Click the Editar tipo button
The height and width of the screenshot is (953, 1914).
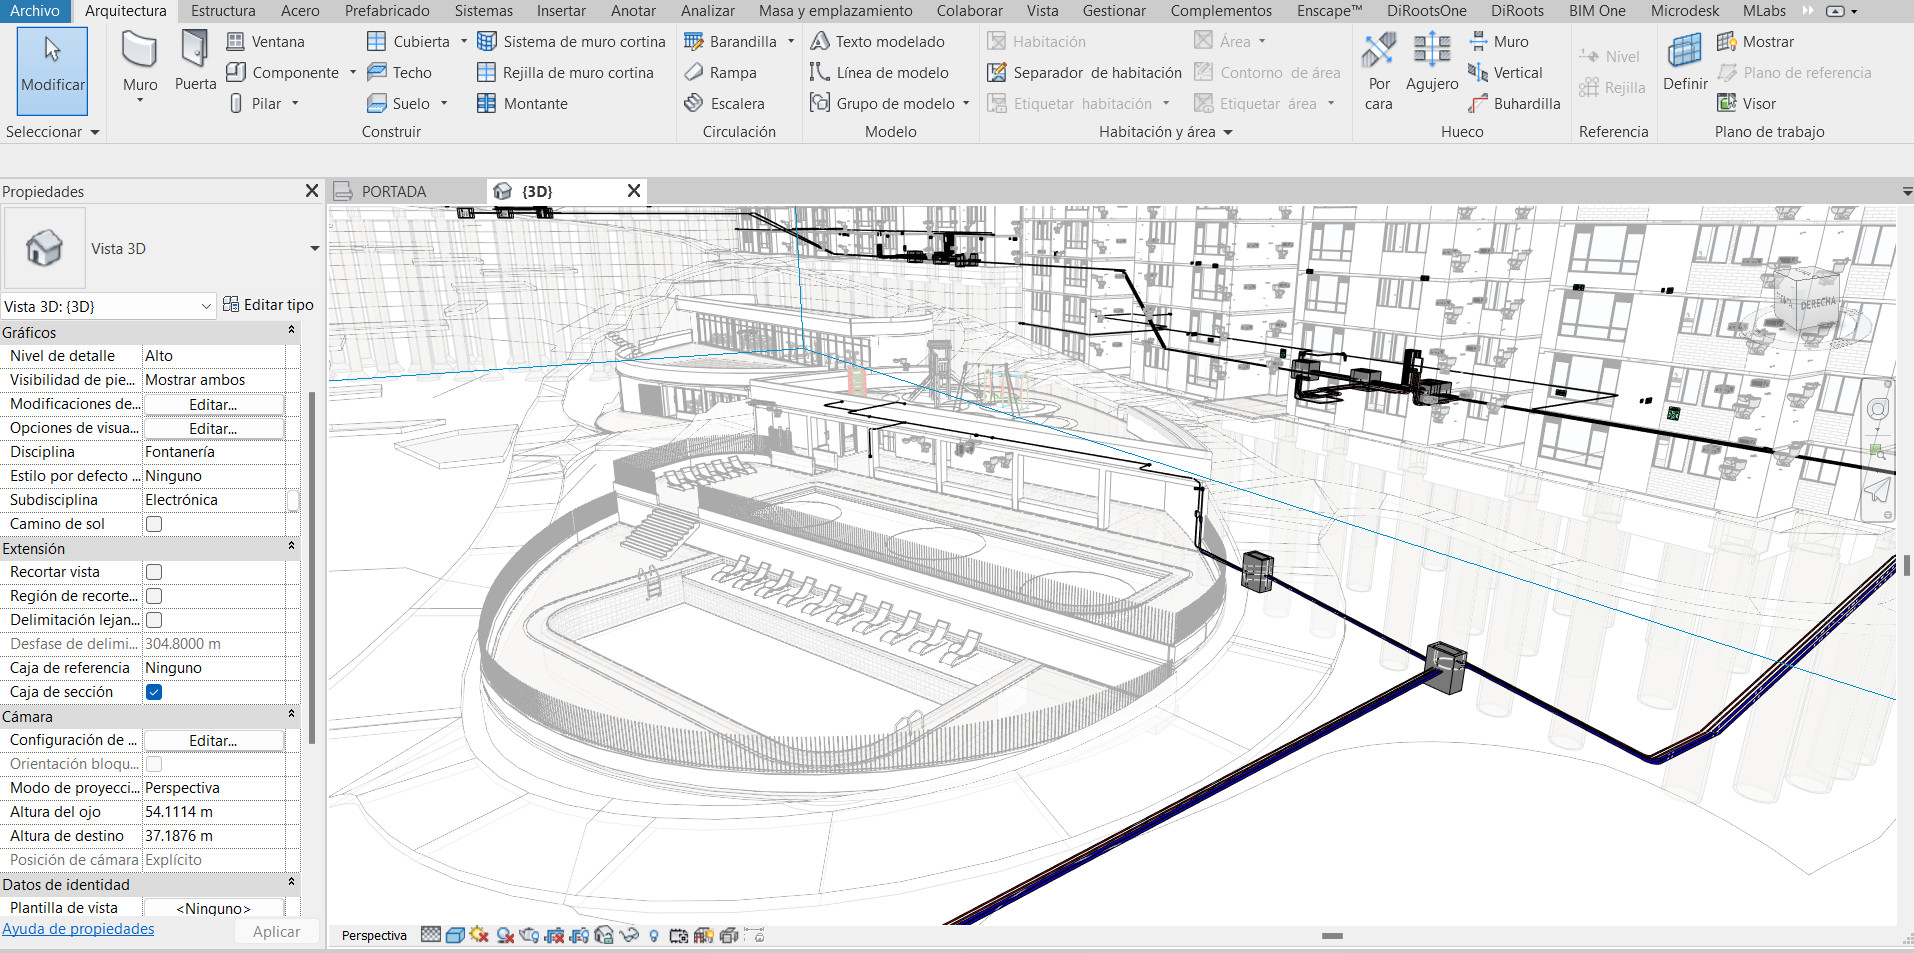(268, 305)
